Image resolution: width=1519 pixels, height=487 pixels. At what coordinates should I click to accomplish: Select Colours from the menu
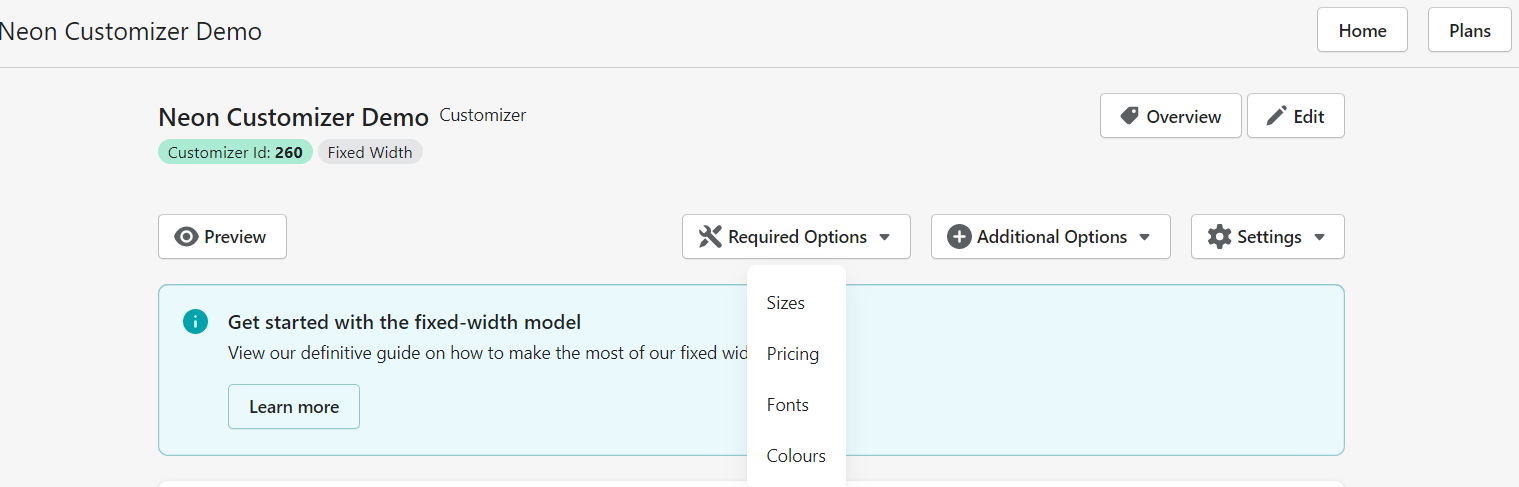point(796,456)
